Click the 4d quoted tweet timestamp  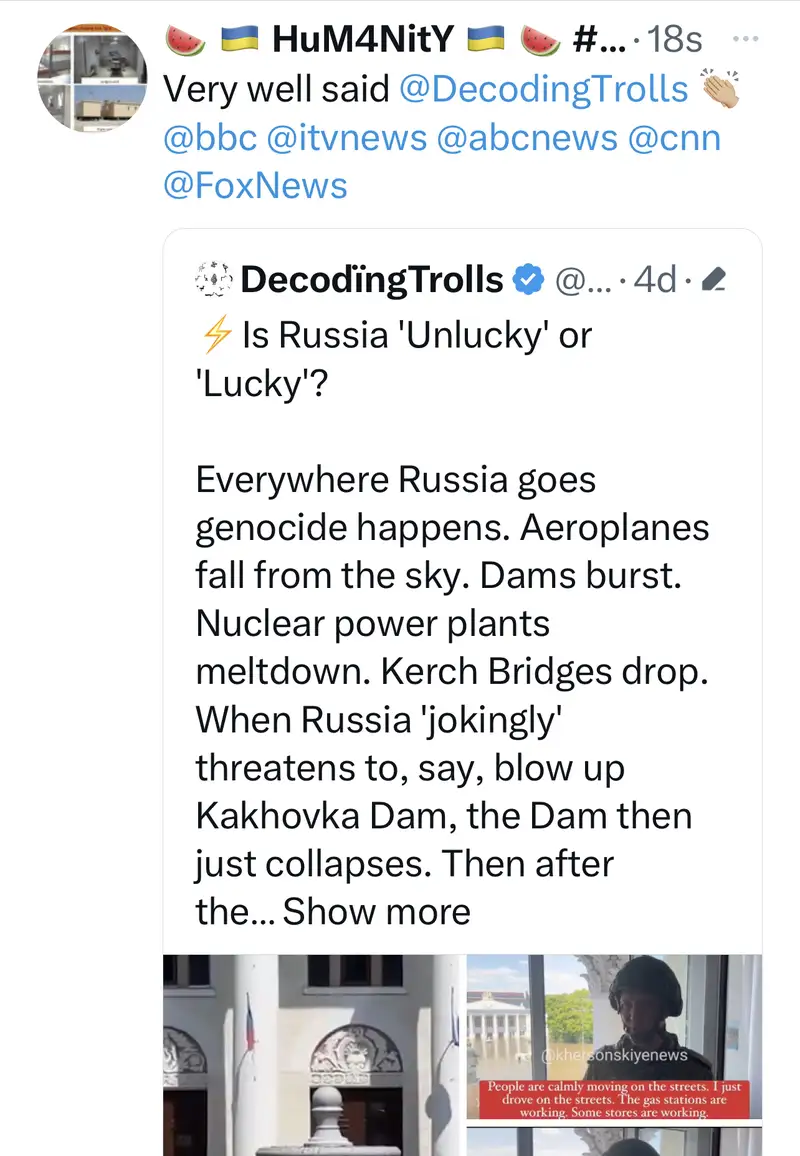(655, 280)
